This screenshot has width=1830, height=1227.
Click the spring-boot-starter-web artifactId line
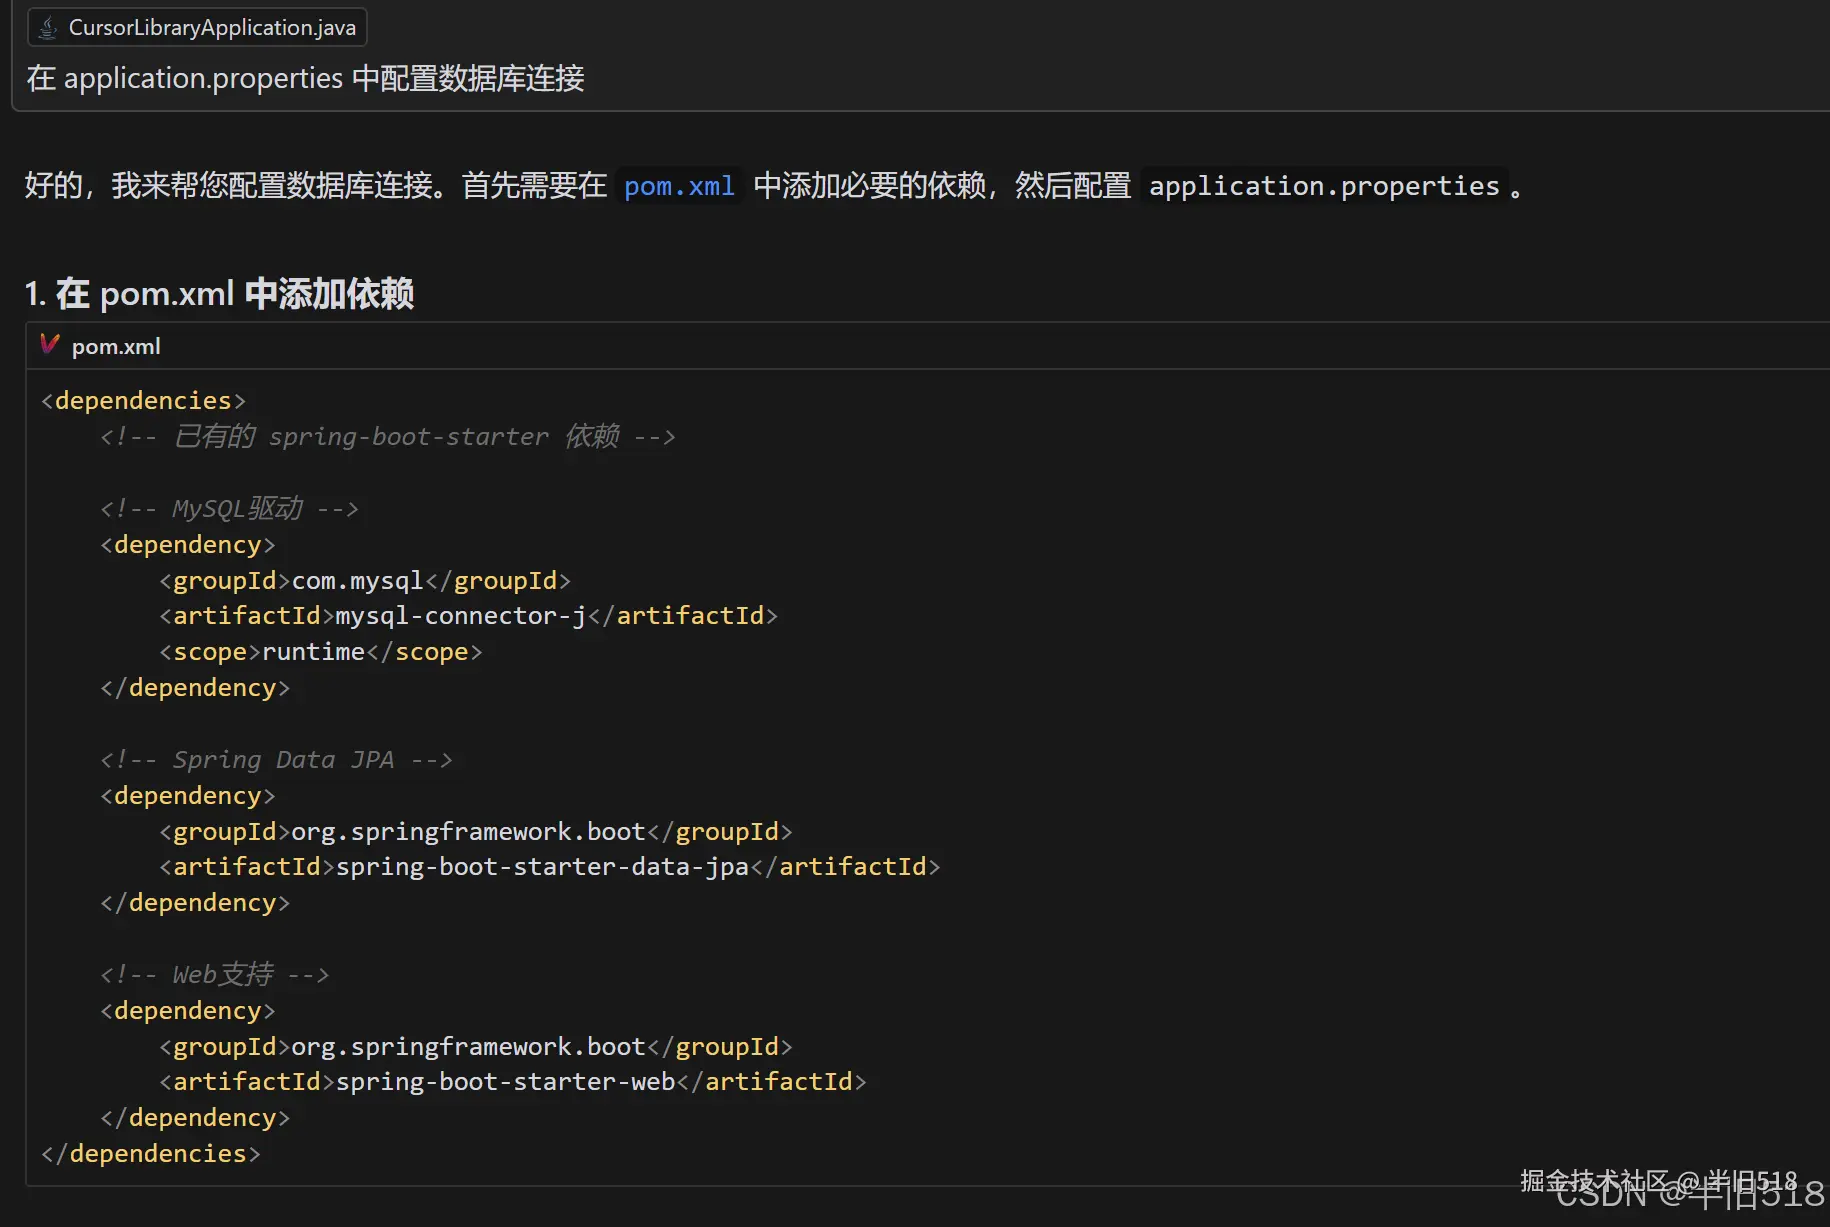(x=512, y=1082)
